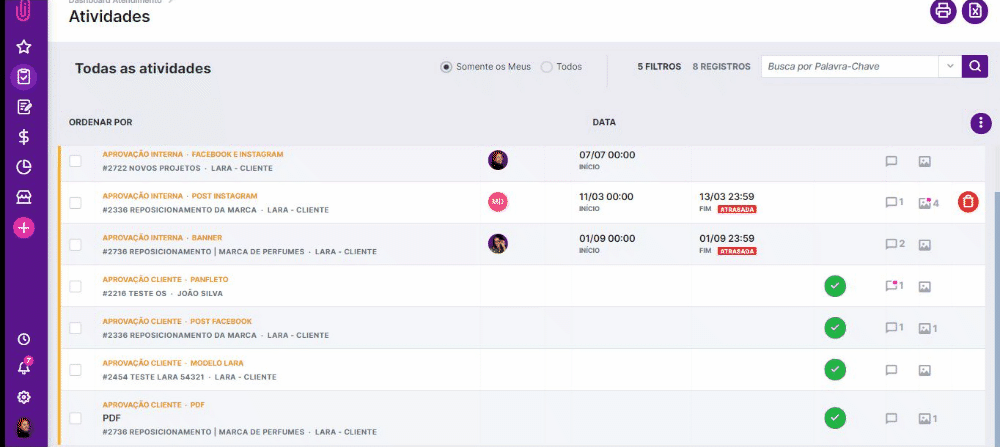The height and width of the screenshot is (447, 1000).
Task: Click the app logo in sidebar
Action: pyautogui.click(x=24, y=11)
